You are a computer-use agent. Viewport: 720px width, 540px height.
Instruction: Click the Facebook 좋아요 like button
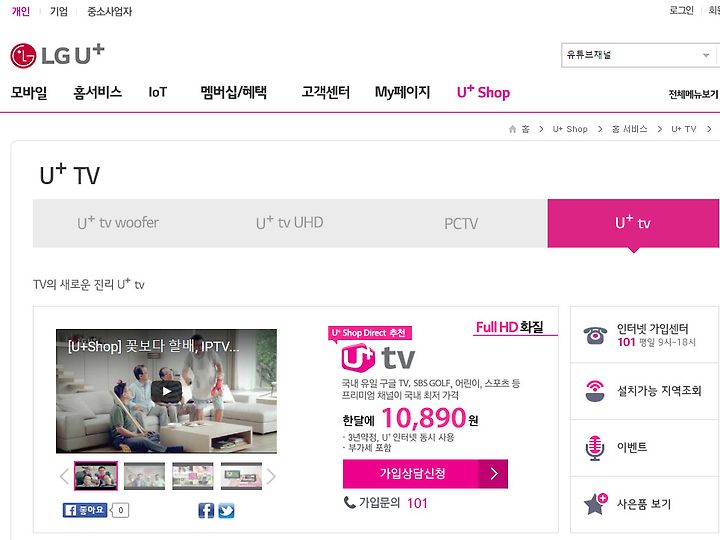[85, 510]
